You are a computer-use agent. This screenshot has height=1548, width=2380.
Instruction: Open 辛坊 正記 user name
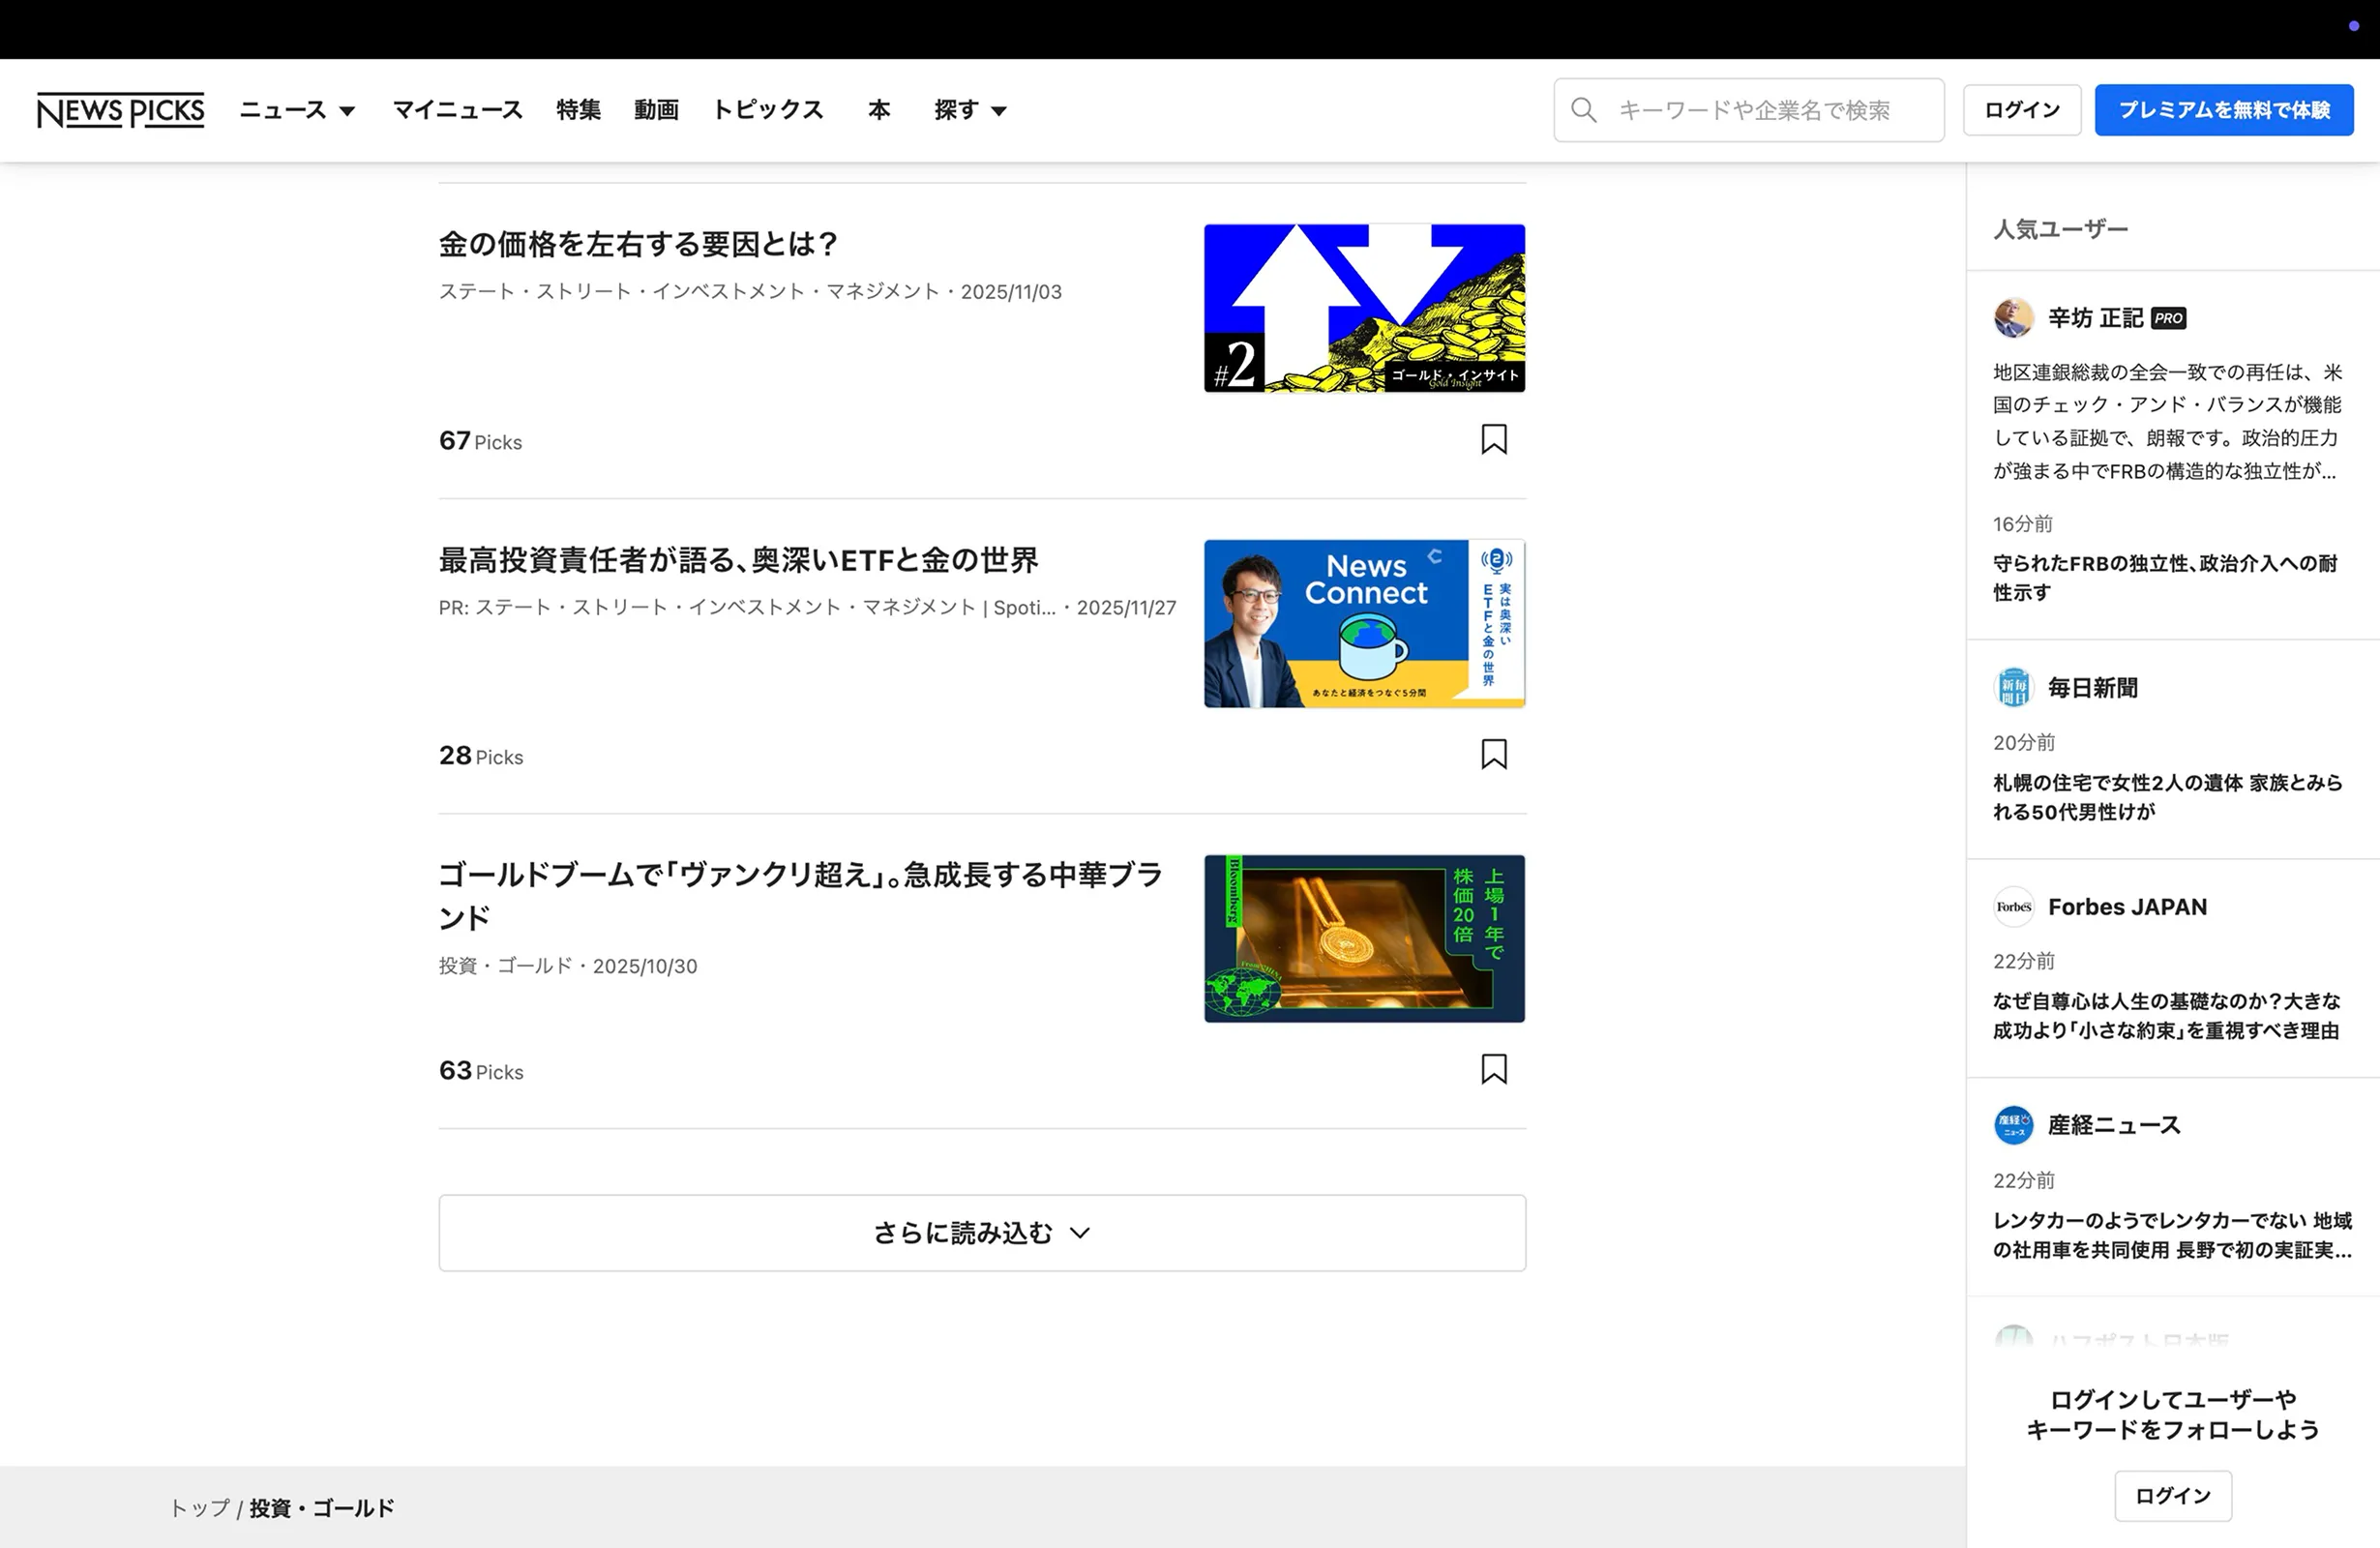(x=2095, y=318)
